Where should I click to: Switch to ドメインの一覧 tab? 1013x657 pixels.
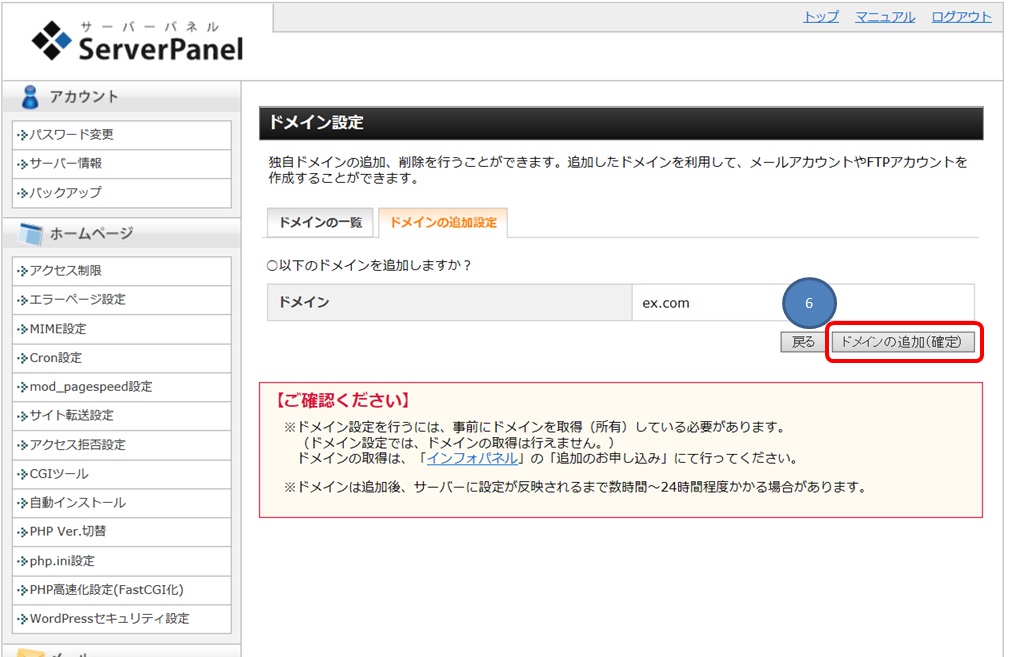click(320, 222)
